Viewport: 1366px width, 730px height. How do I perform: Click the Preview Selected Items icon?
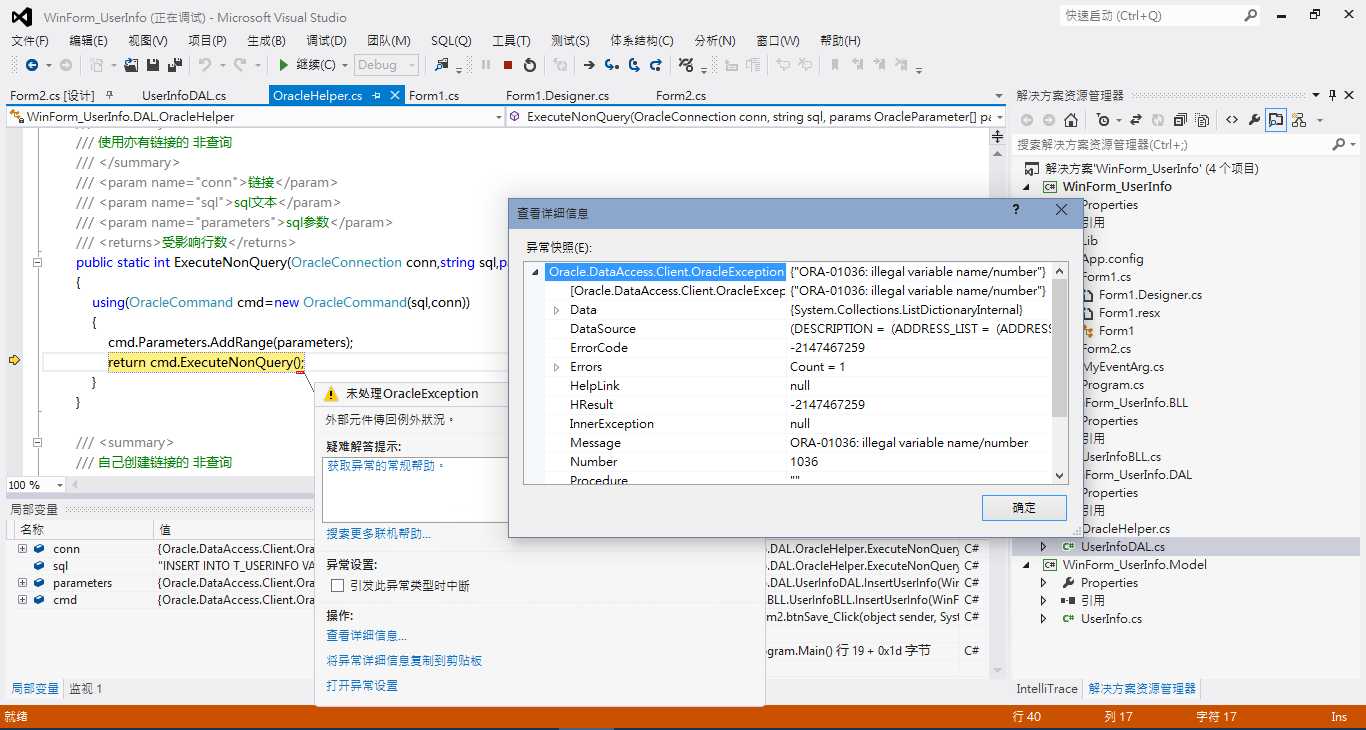click(x=1276, y=120)
